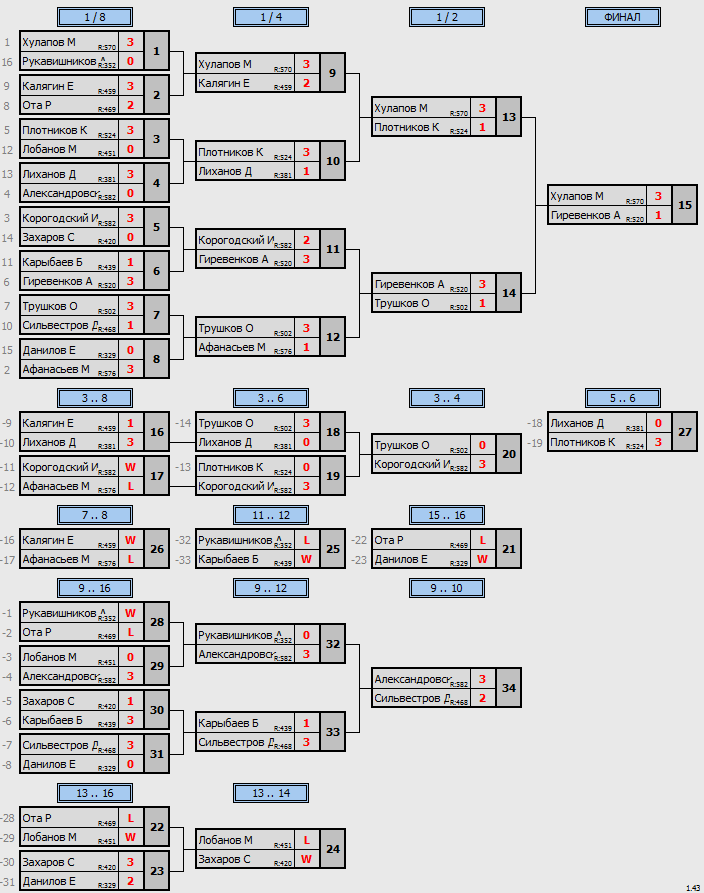Image resolution: width=704 pixels, height=893 pixels.
Task: Select the 3..8 placement header
Action: point(95,398)
